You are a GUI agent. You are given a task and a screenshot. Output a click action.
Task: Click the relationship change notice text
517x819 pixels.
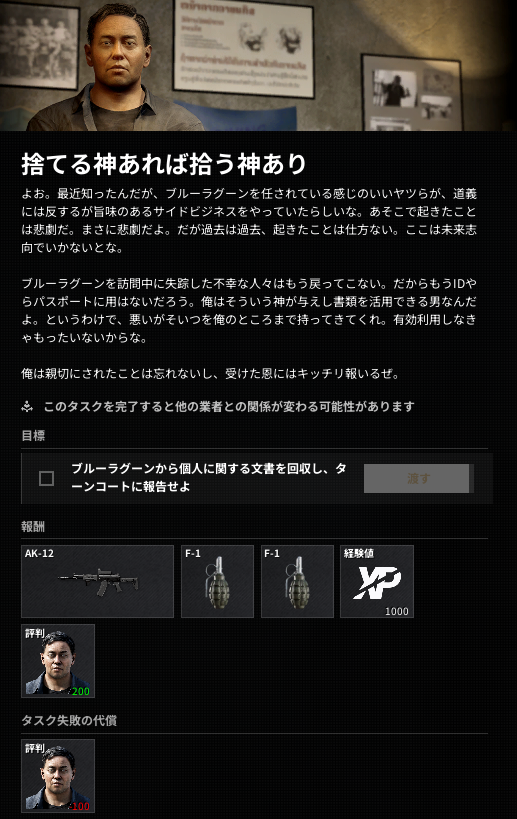(229, 406)
